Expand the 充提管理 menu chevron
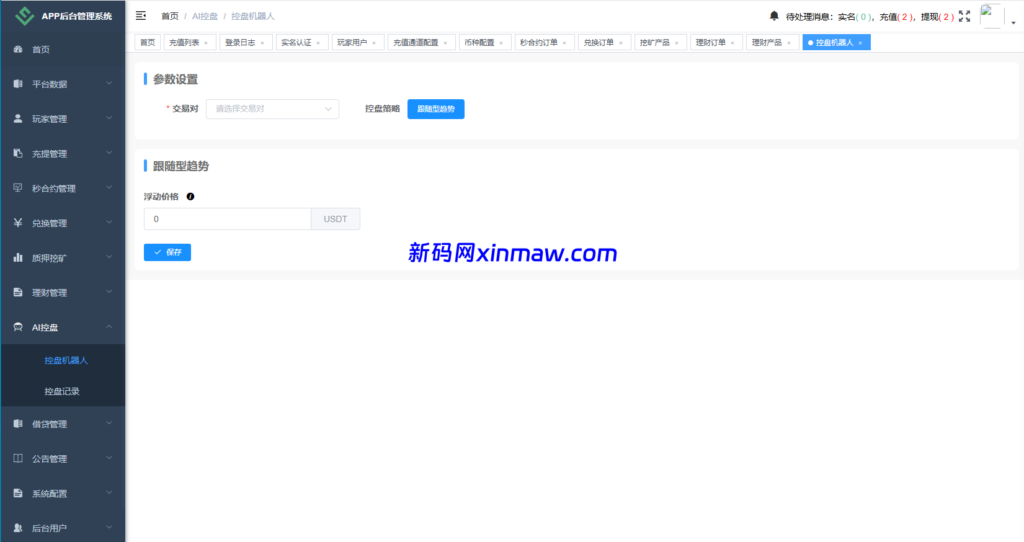 [109, 153]
